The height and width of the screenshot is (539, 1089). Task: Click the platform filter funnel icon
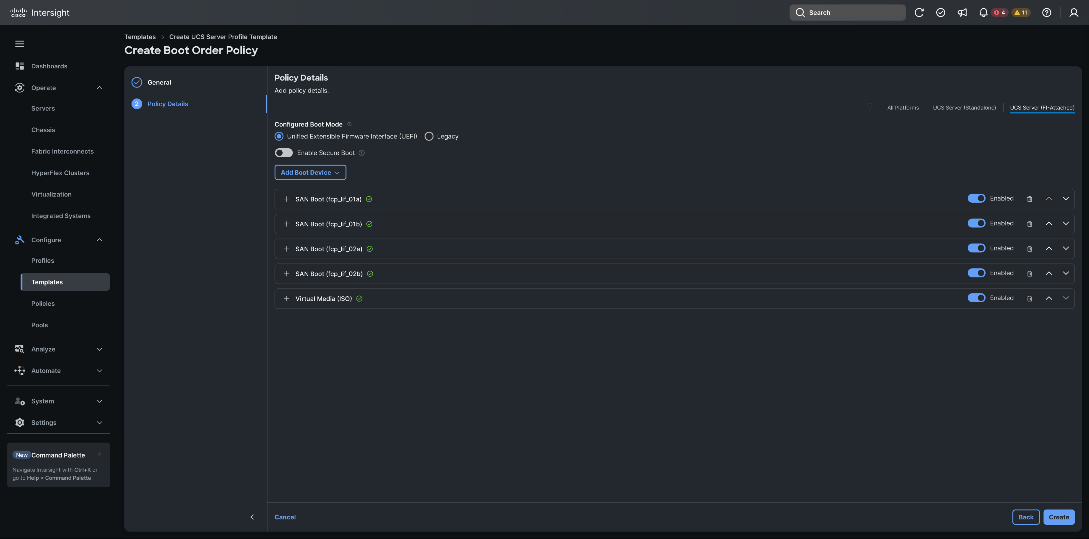click(870, 108)
